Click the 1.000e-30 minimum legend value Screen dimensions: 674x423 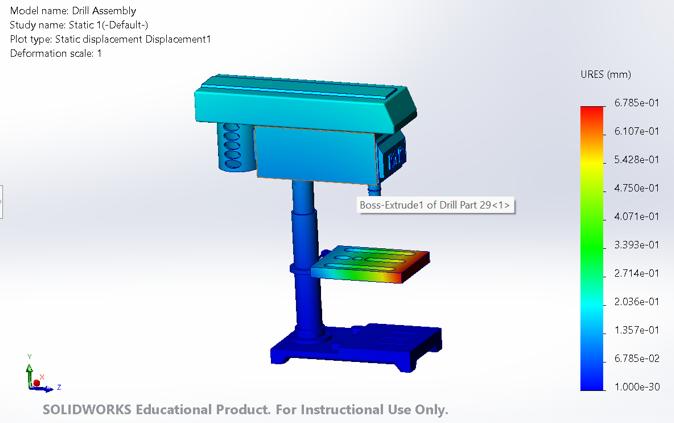(636, 386)
